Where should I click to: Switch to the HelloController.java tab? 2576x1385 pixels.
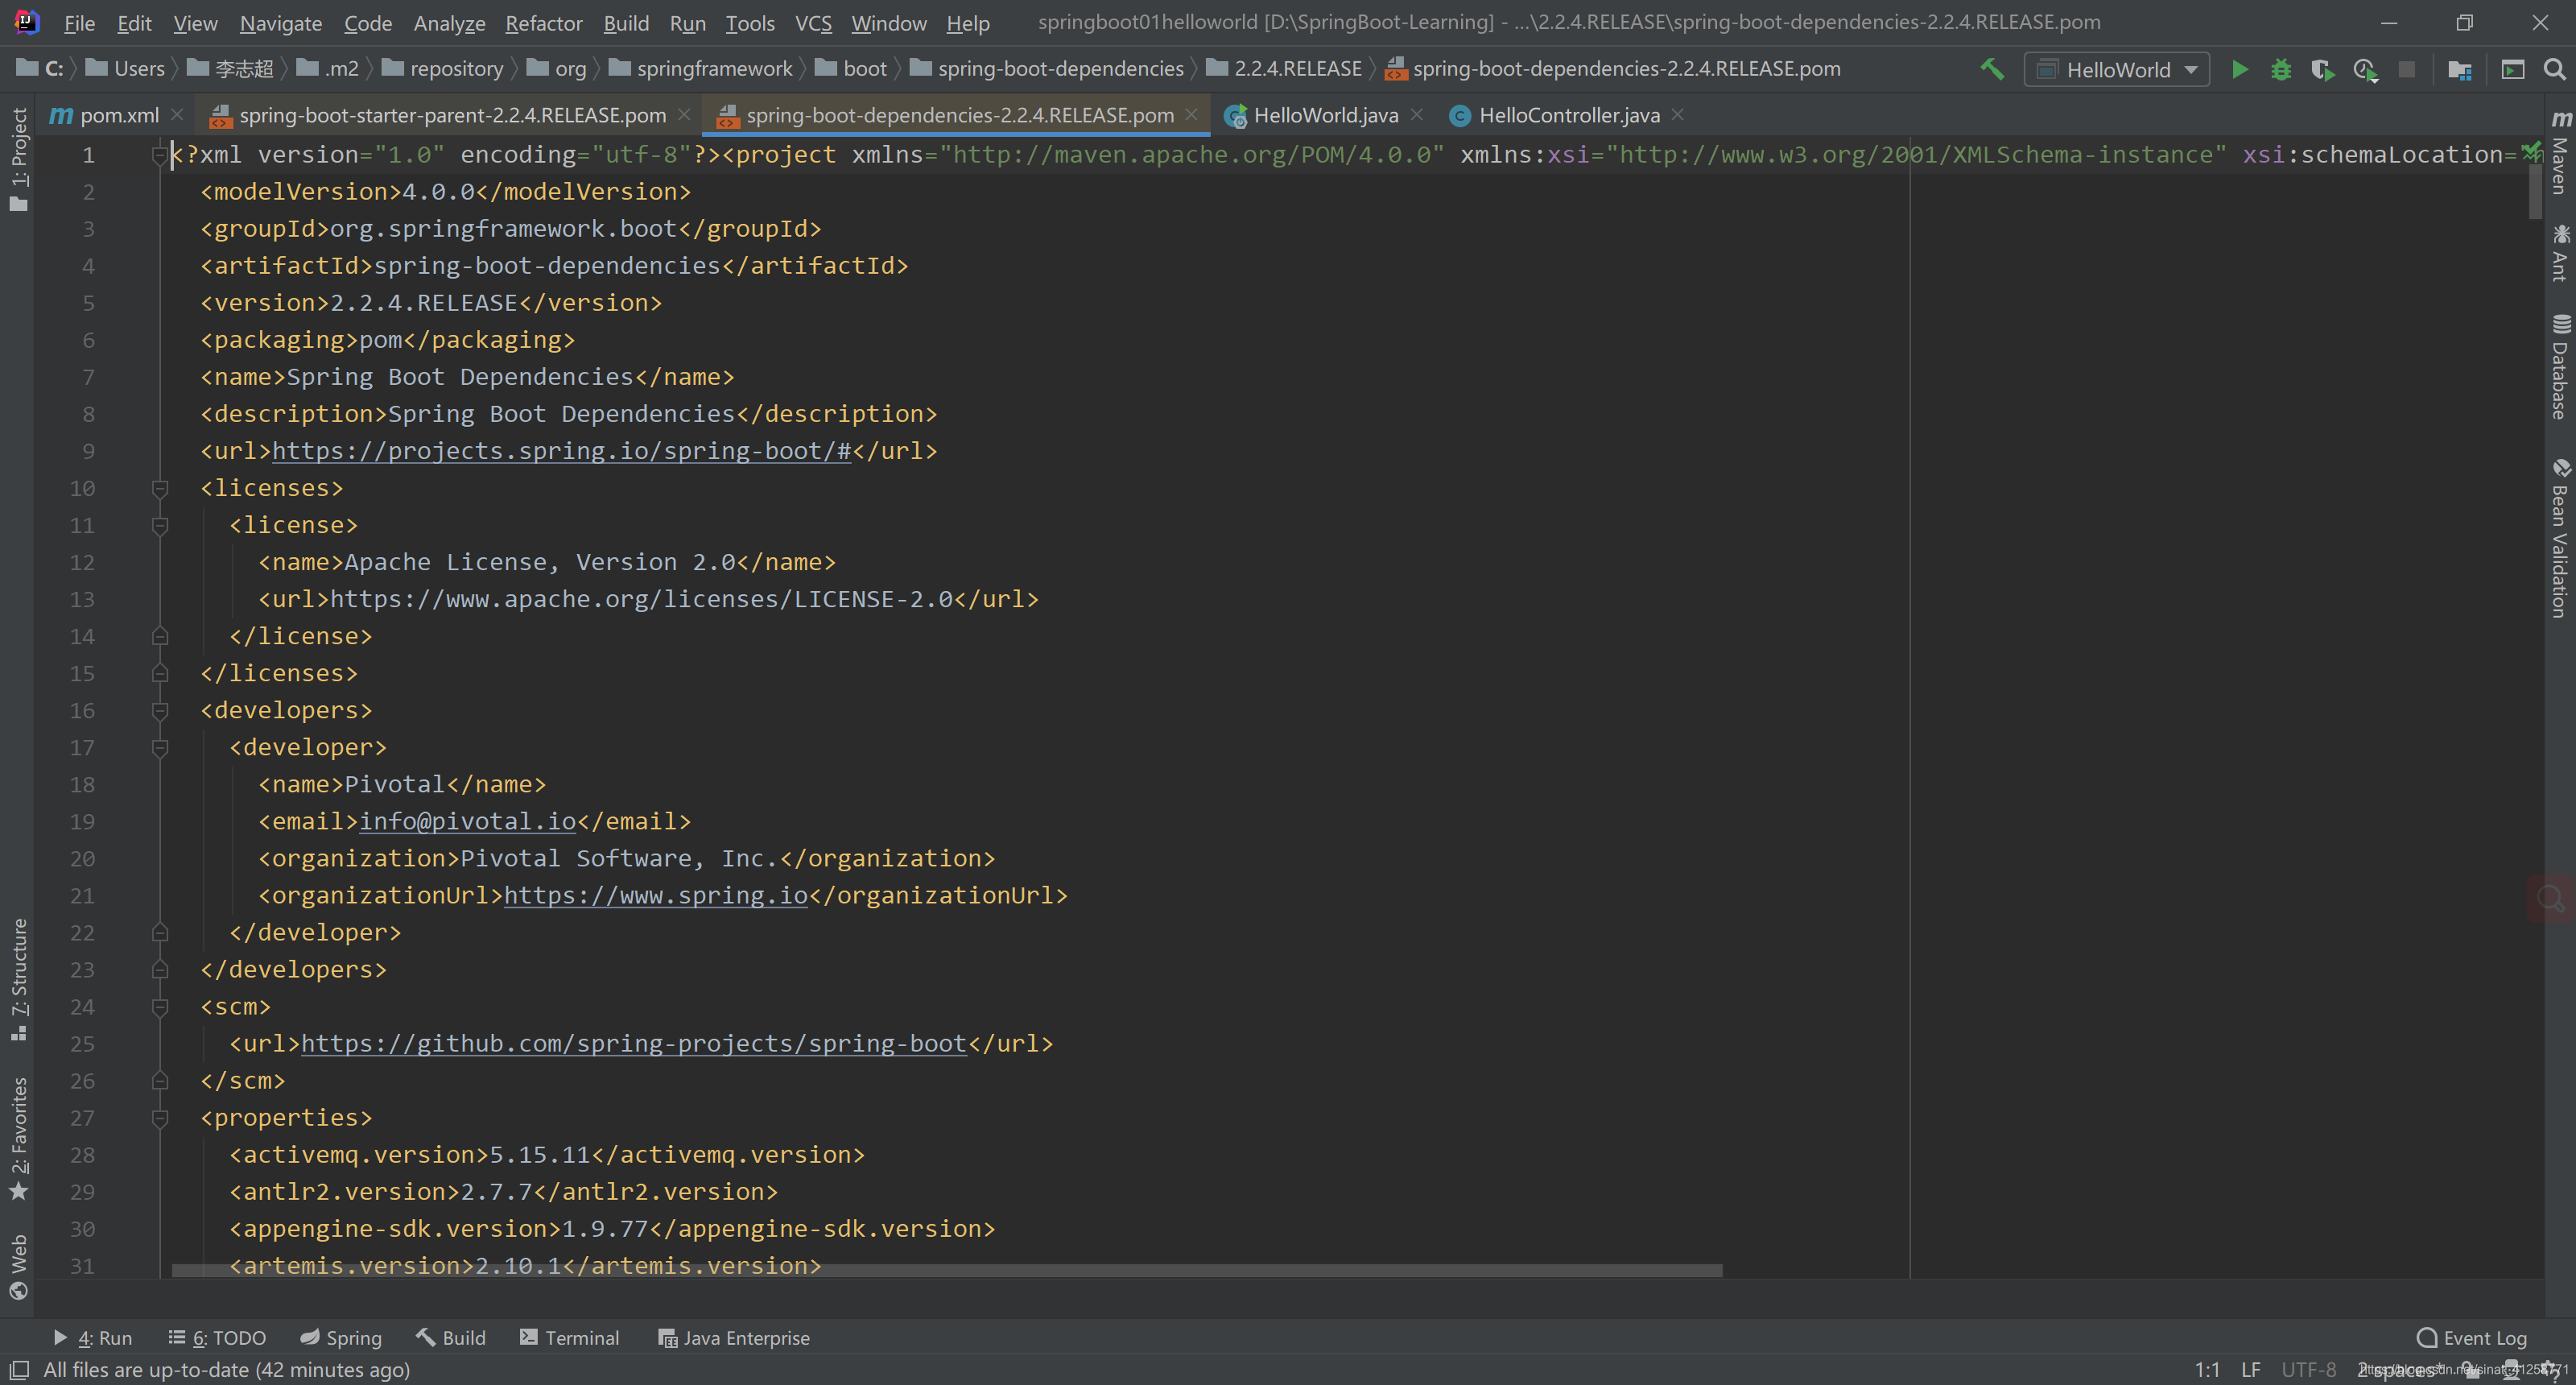[1568, 115]
